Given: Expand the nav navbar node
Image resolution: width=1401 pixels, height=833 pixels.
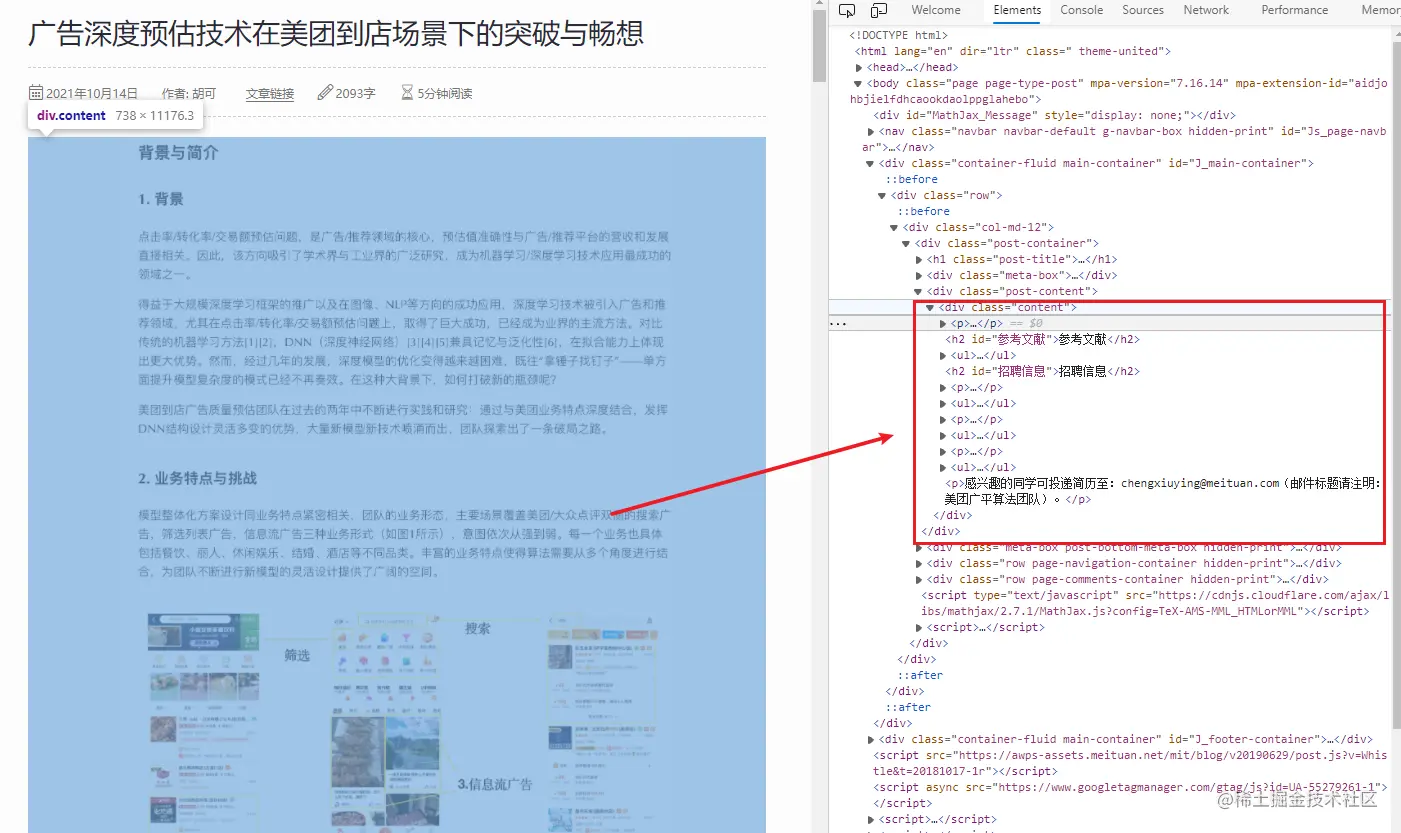Looking at the screenshot, I should point(870,131).
